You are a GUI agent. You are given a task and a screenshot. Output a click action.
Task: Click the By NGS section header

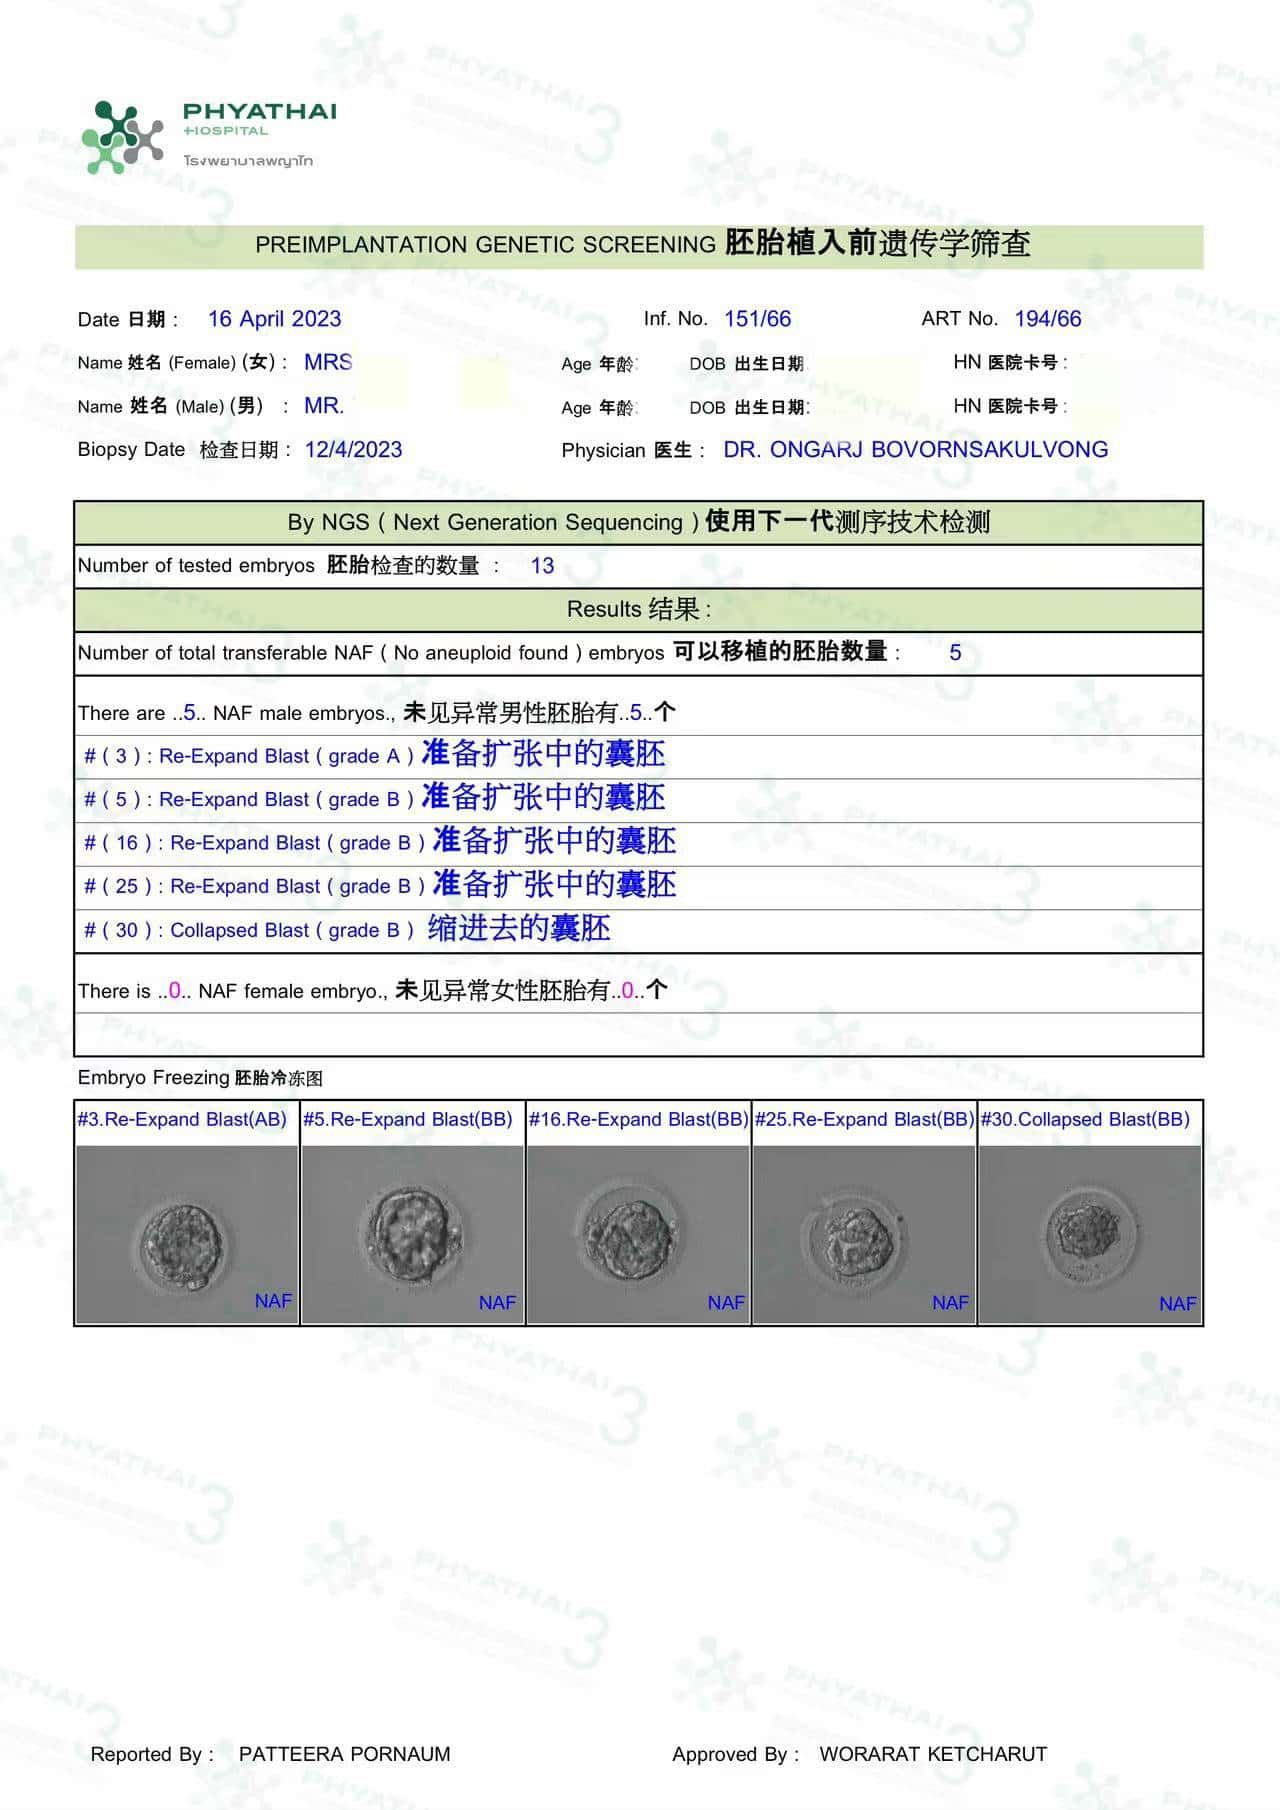point(638,522)
